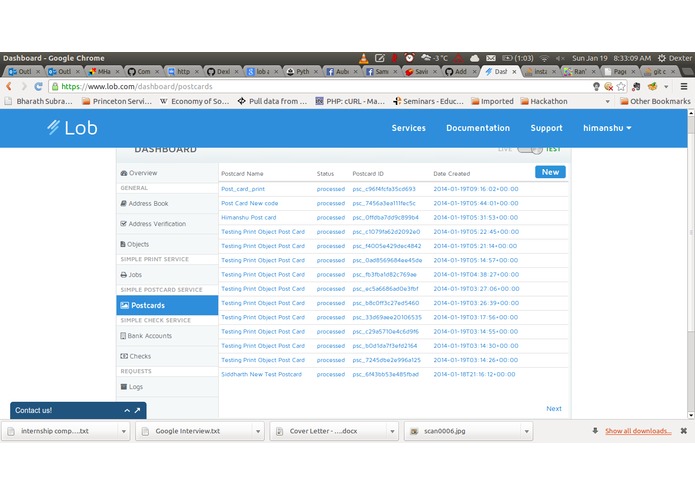Open Services in the top navigation

coord(408,128)
